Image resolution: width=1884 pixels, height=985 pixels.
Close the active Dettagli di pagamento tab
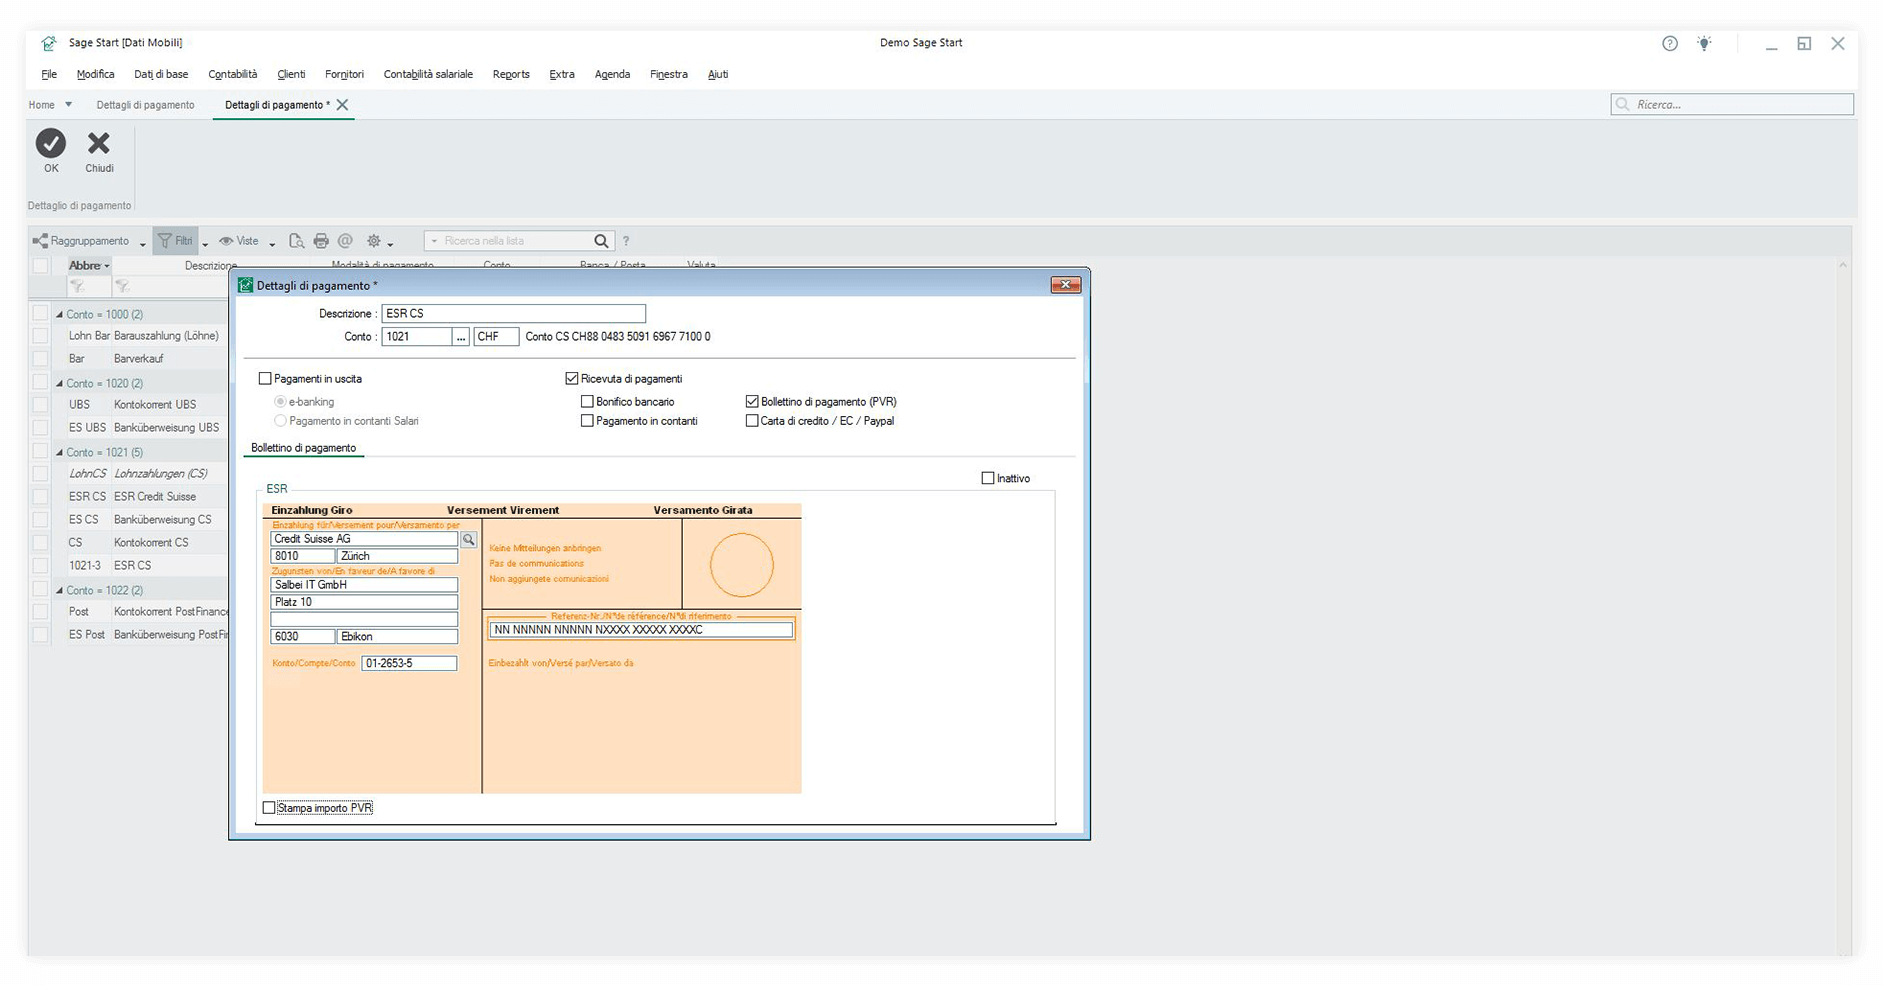pyautogui.click(x=342, y=105)
